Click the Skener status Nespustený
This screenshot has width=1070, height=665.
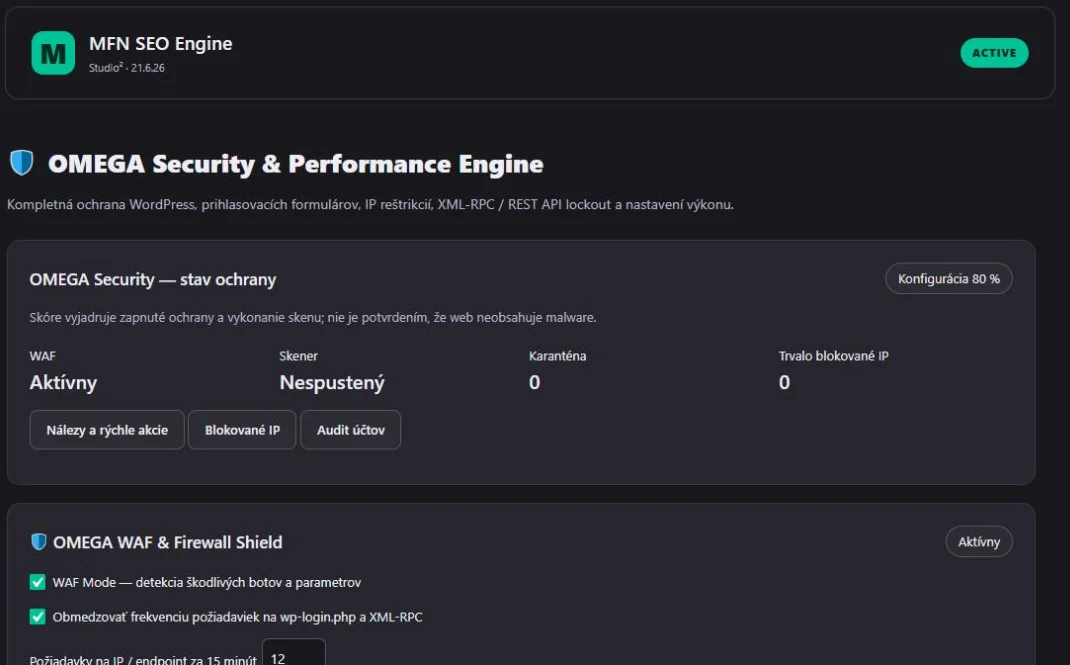point(332,382)
